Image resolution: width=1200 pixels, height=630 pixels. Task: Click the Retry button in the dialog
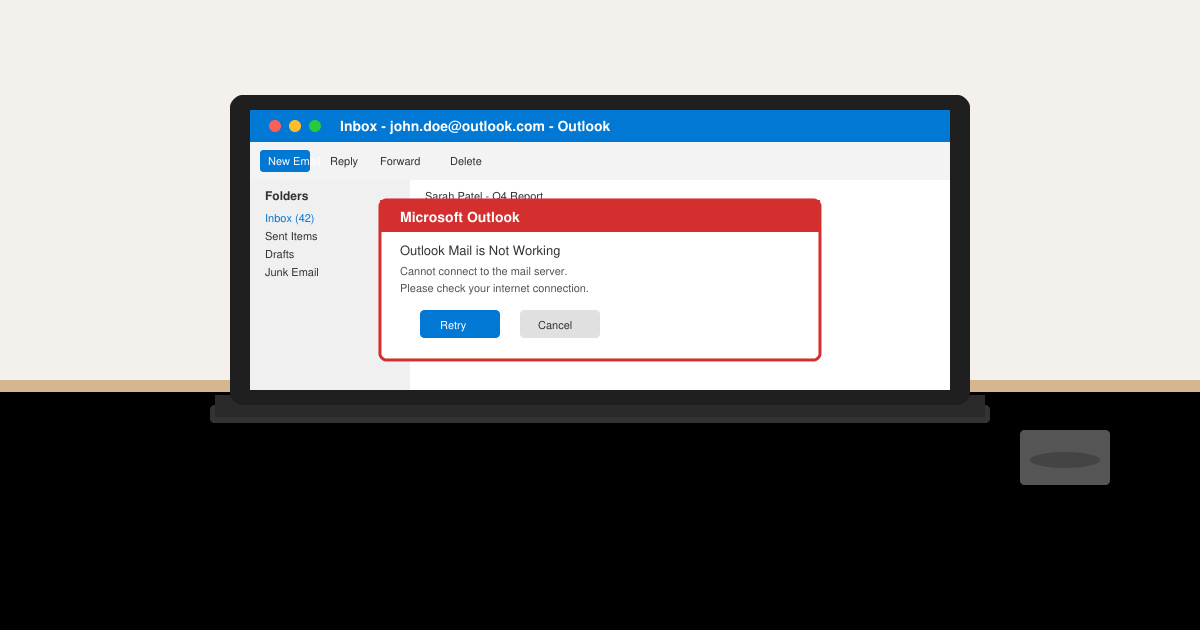coord(460,324)
